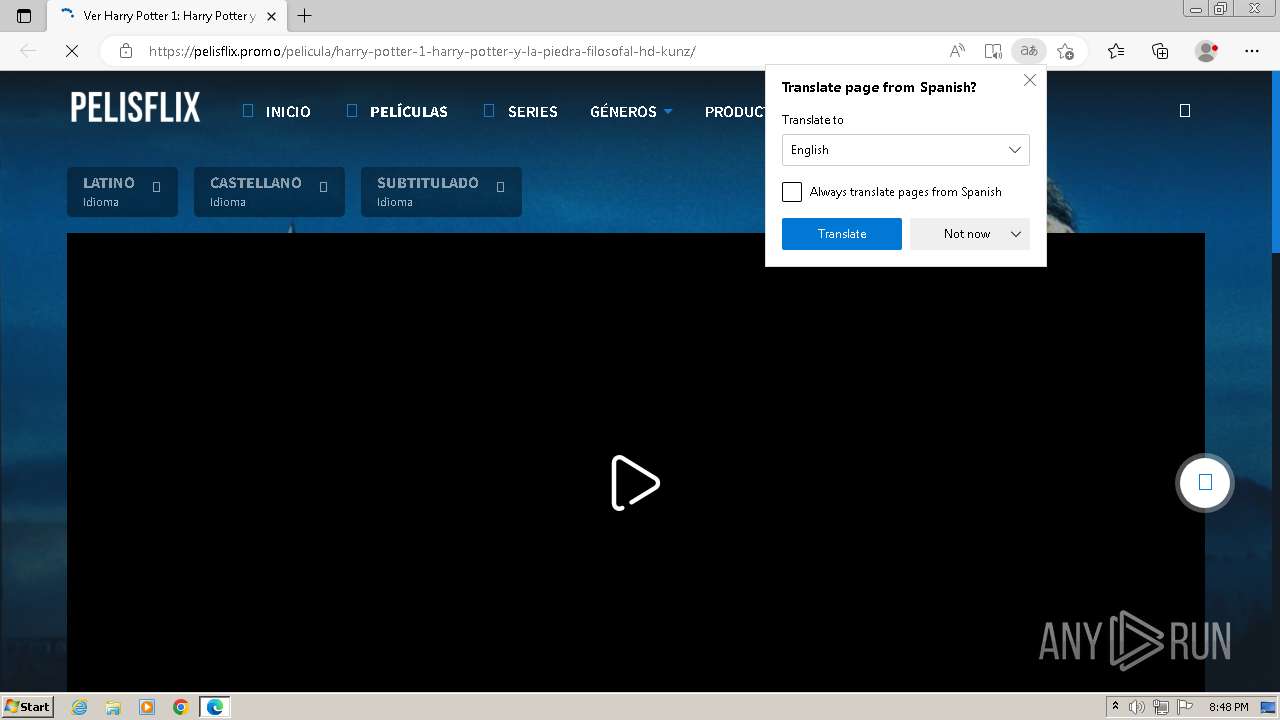Open media player from taskbar
This screenshot has width=1280, height=720.
pyautogui.click(x=147, y=707)
